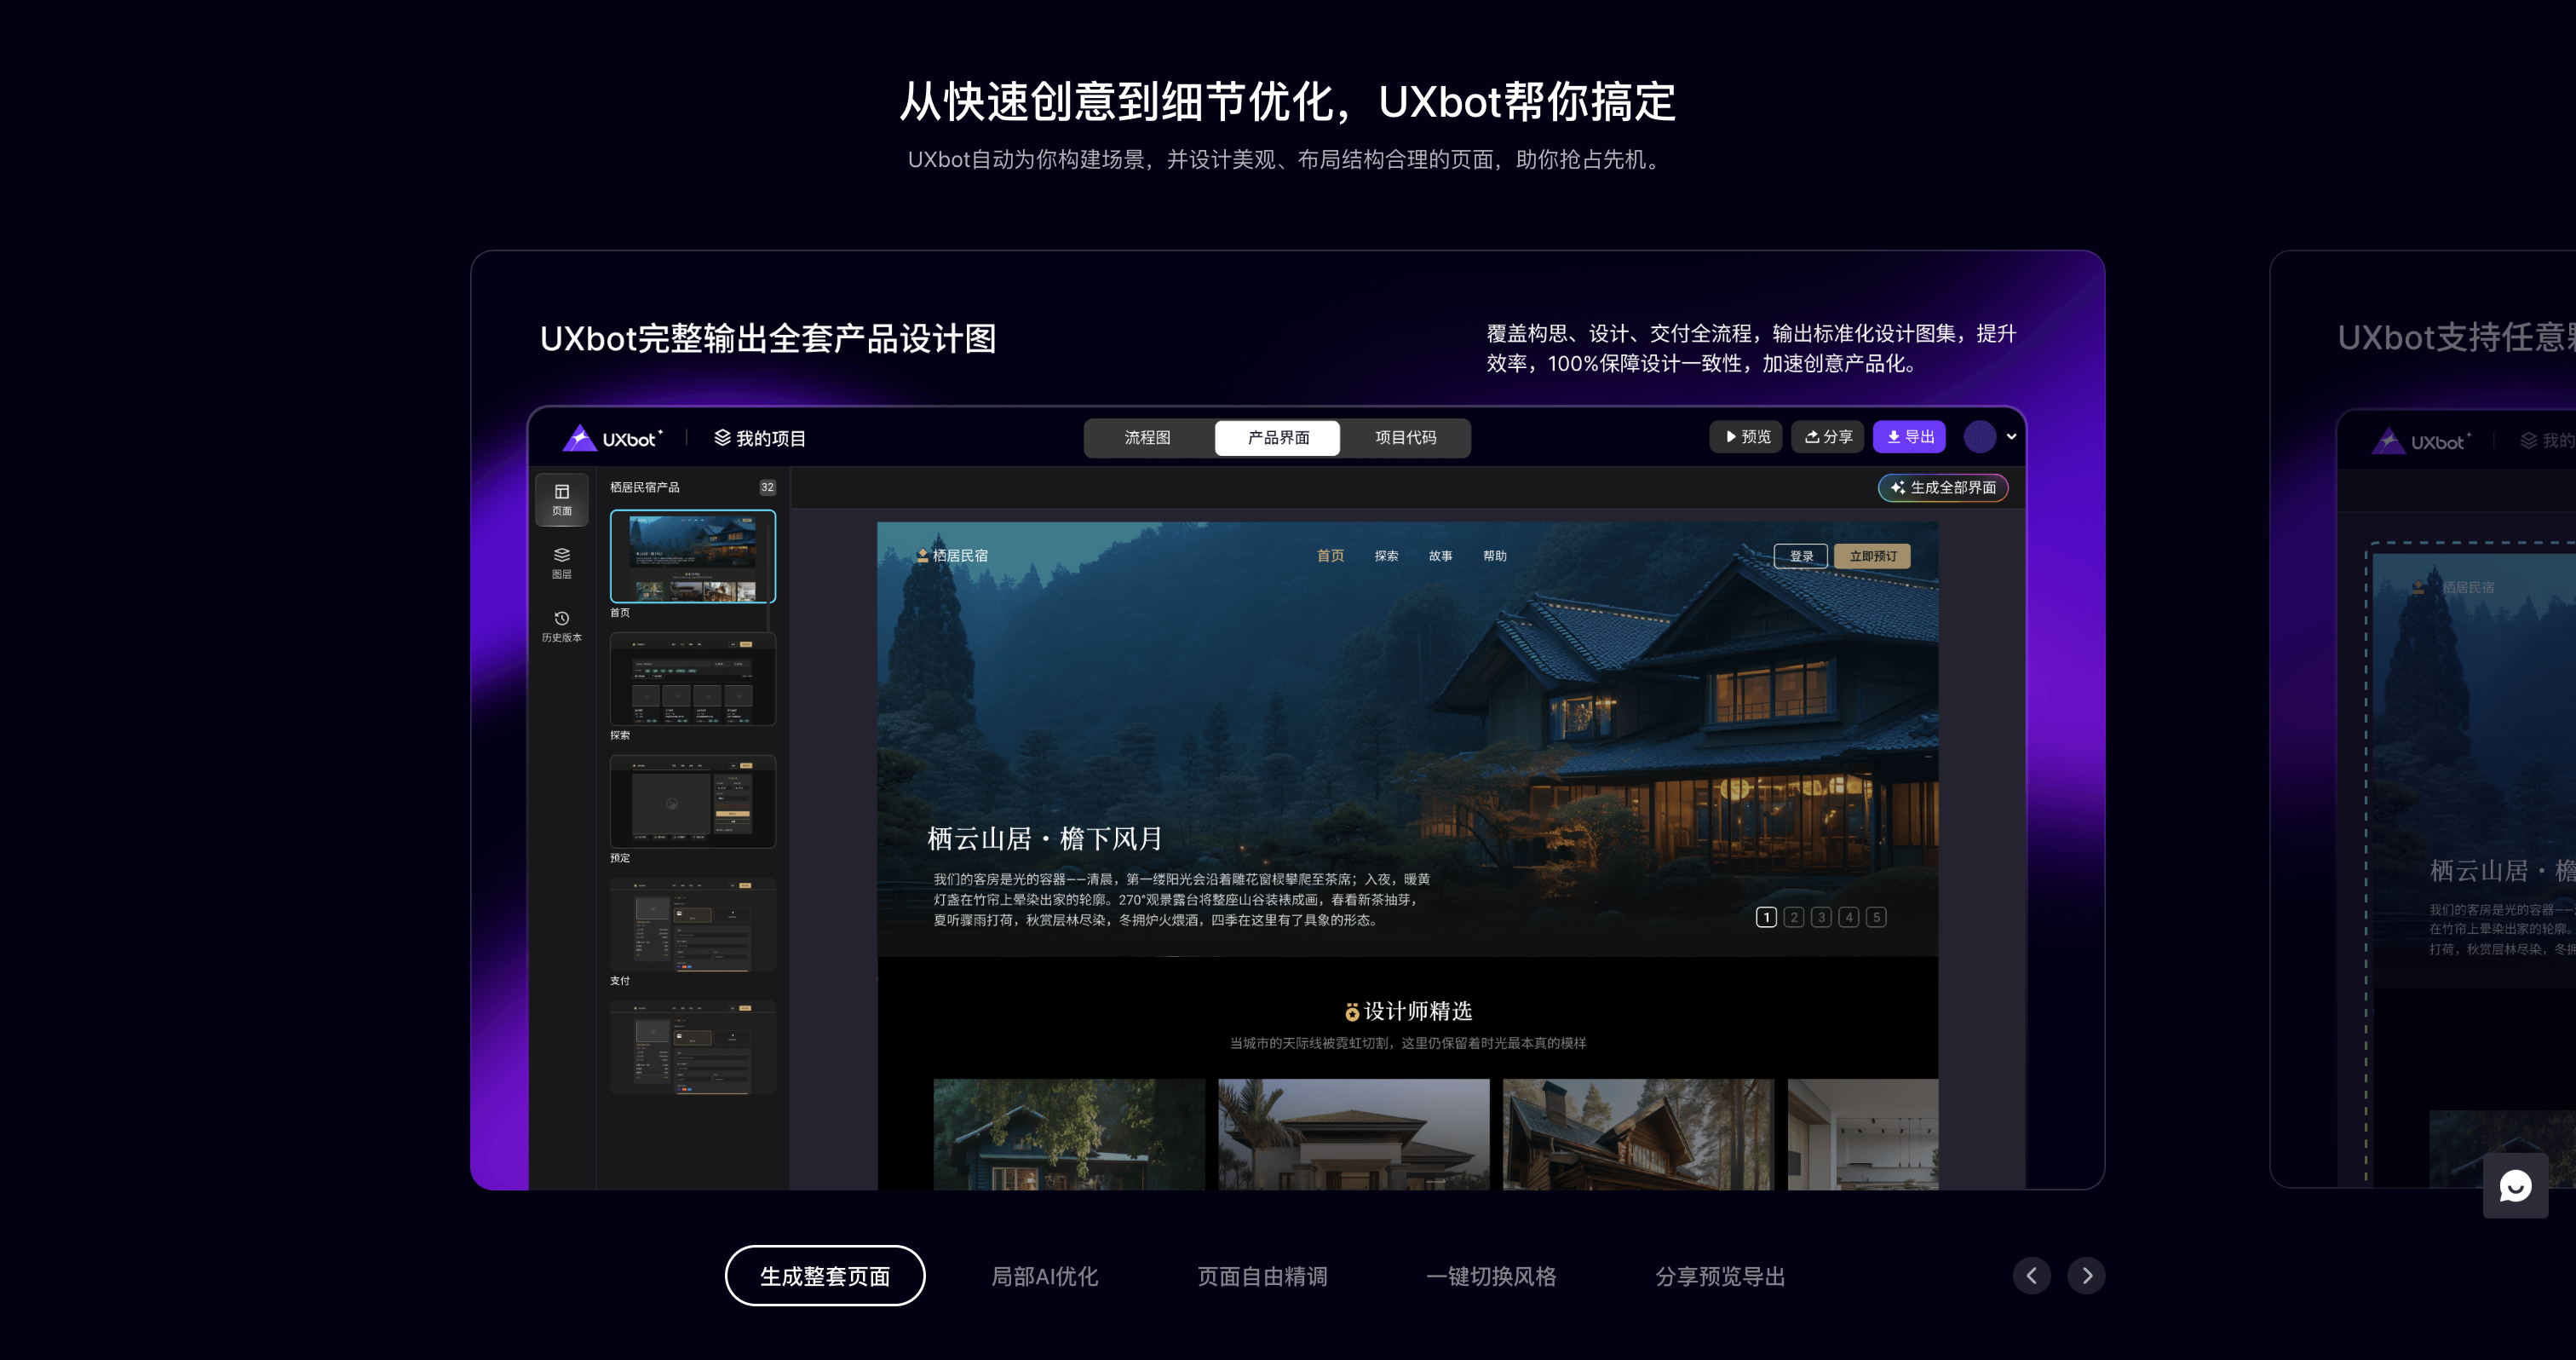Select hero slide indicator 3

tap(1821, 917)
